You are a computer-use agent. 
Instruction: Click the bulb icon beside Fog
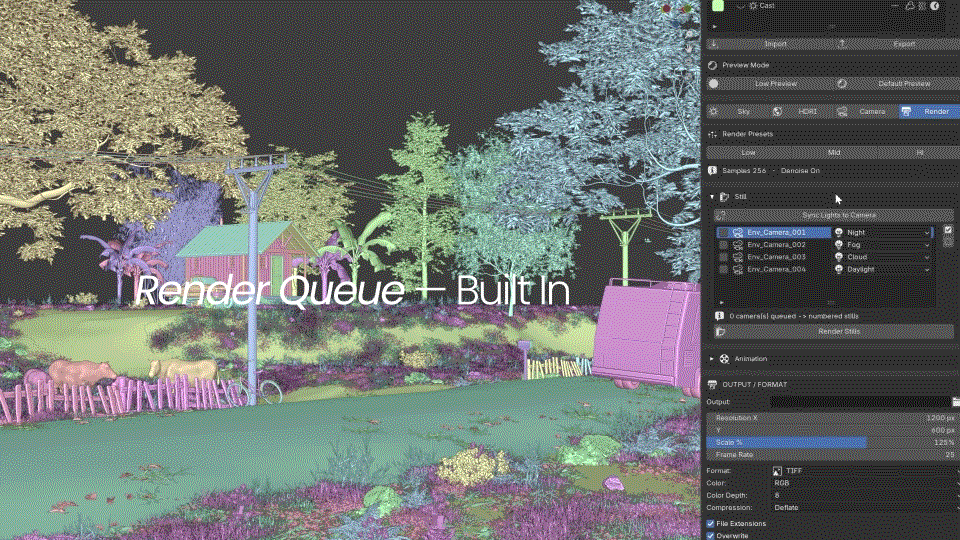pos(839,245)
